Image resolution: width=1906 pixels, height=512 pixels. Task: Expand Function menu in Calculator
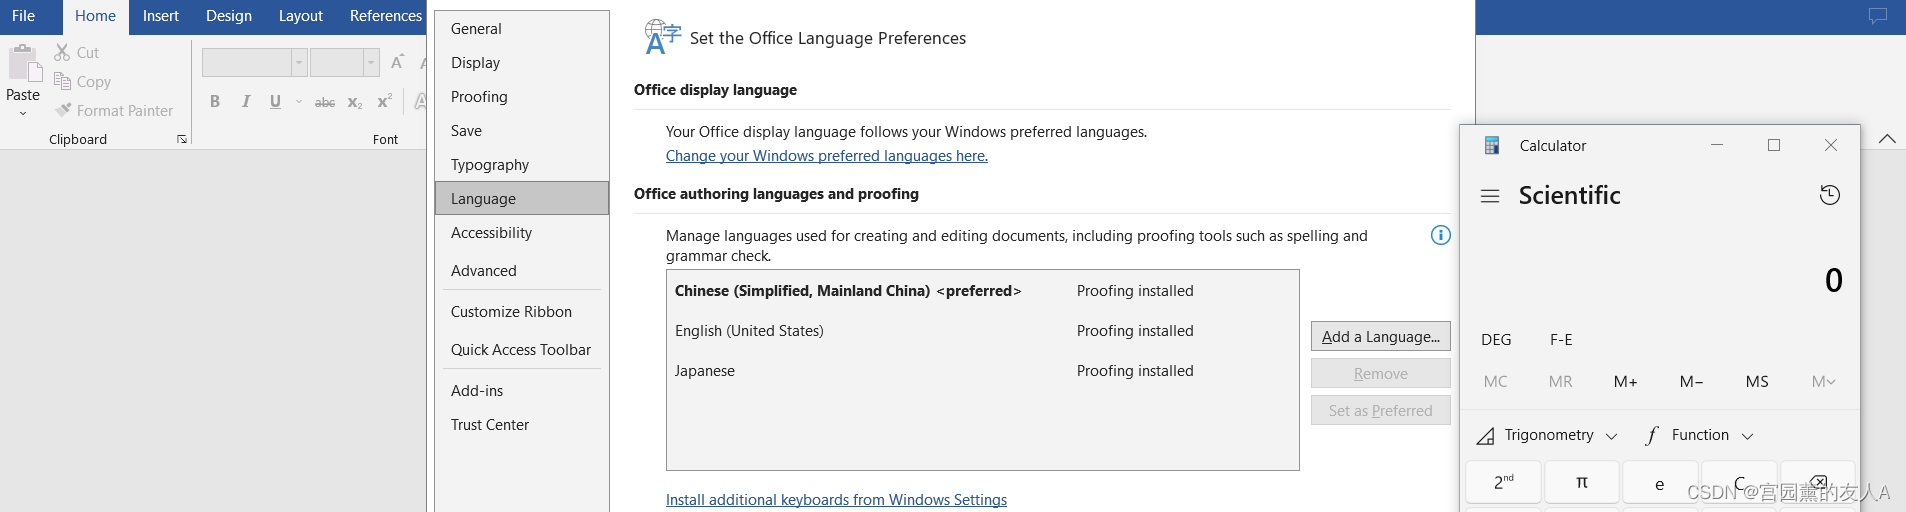[x=1699, y=435]
